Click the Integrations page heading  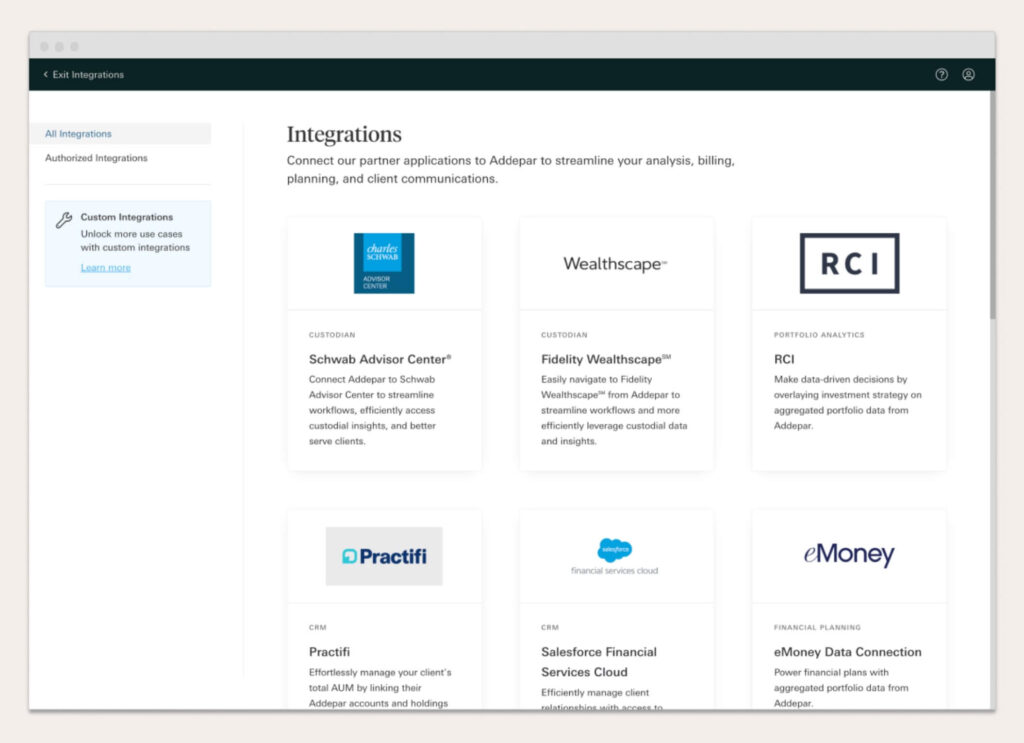[344, 134]
